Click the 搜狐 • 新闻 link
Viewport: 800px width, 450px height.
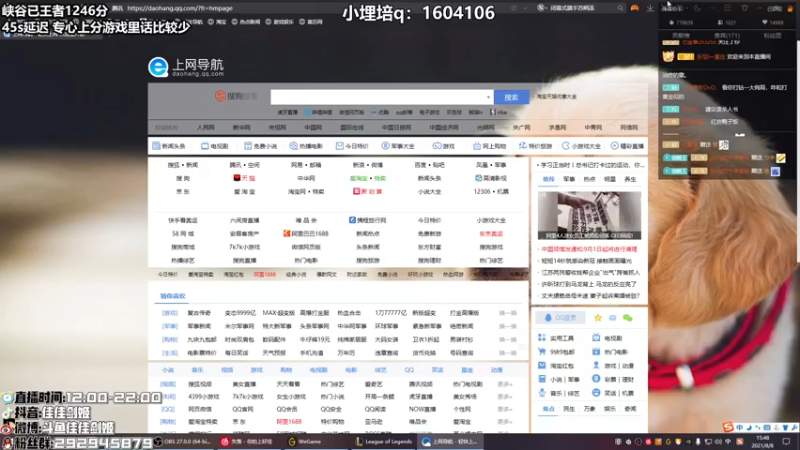point(183,165)
